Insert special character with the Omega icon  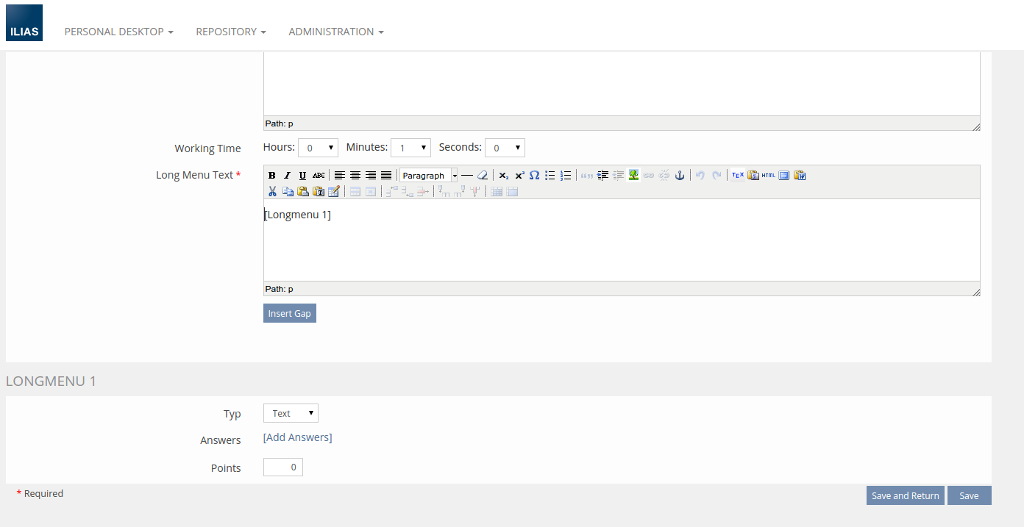(x=535, y=176)
